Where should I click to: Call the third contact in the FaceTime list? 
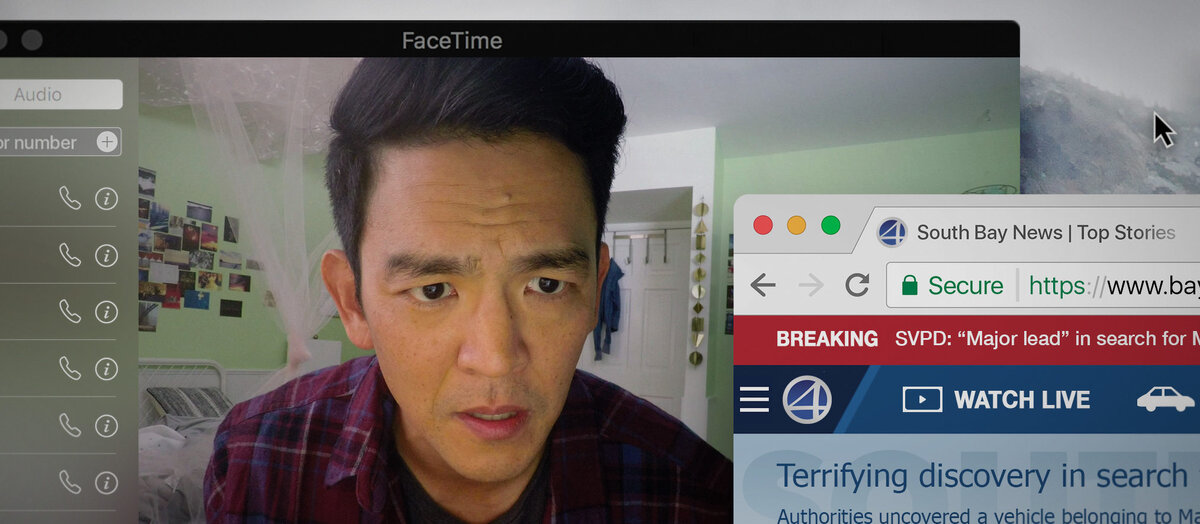[x=69, y=311]
